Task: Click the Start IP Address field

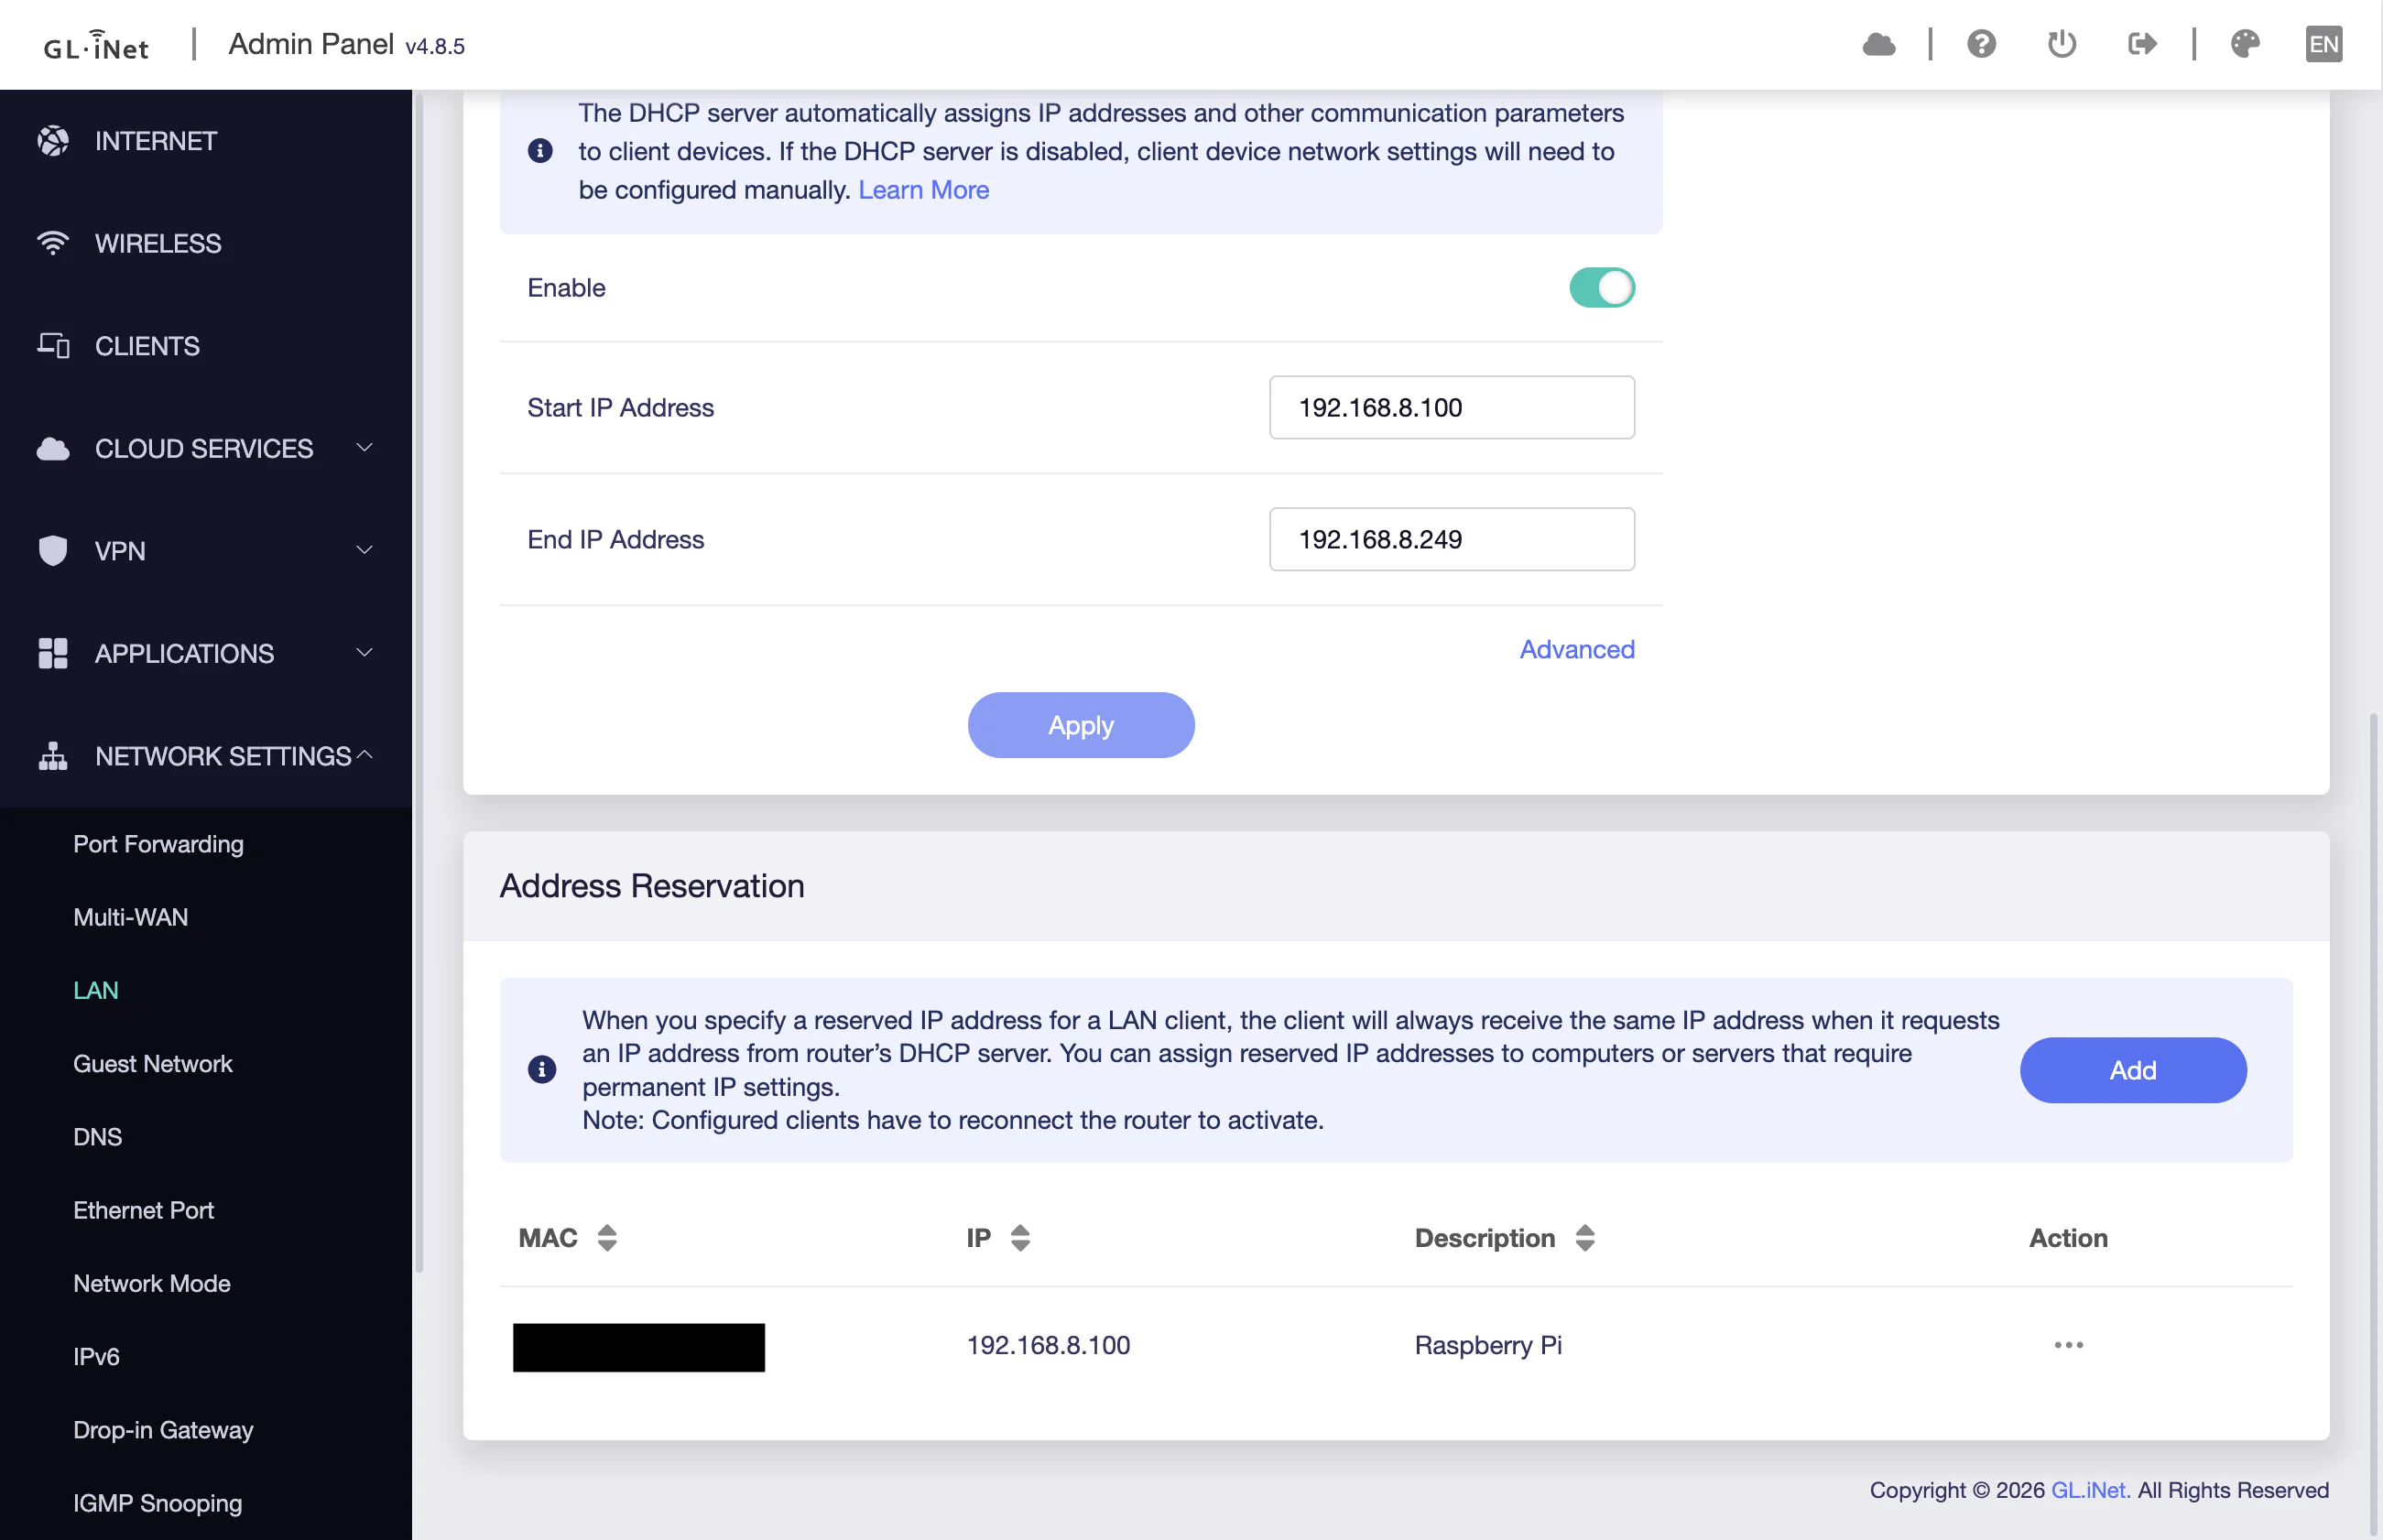Action: tap(1452, 407)
